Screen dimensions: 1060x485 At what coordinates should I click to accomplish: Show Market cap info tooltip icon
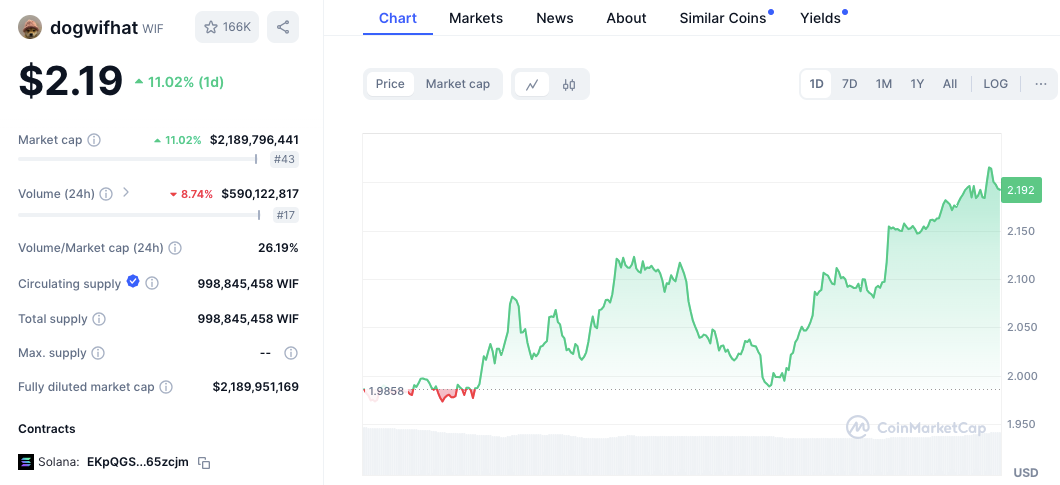point(94,140)
